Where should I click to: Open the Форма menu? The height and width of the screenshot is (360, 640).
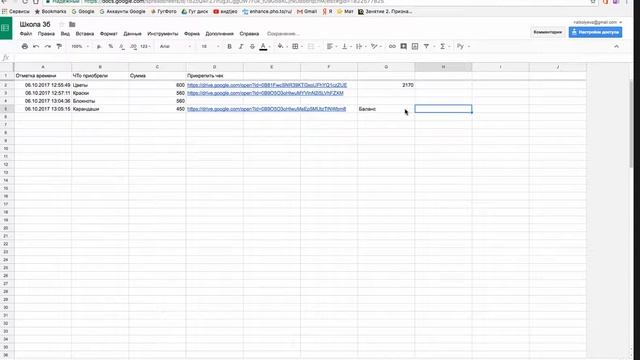(x=192, y=34)
